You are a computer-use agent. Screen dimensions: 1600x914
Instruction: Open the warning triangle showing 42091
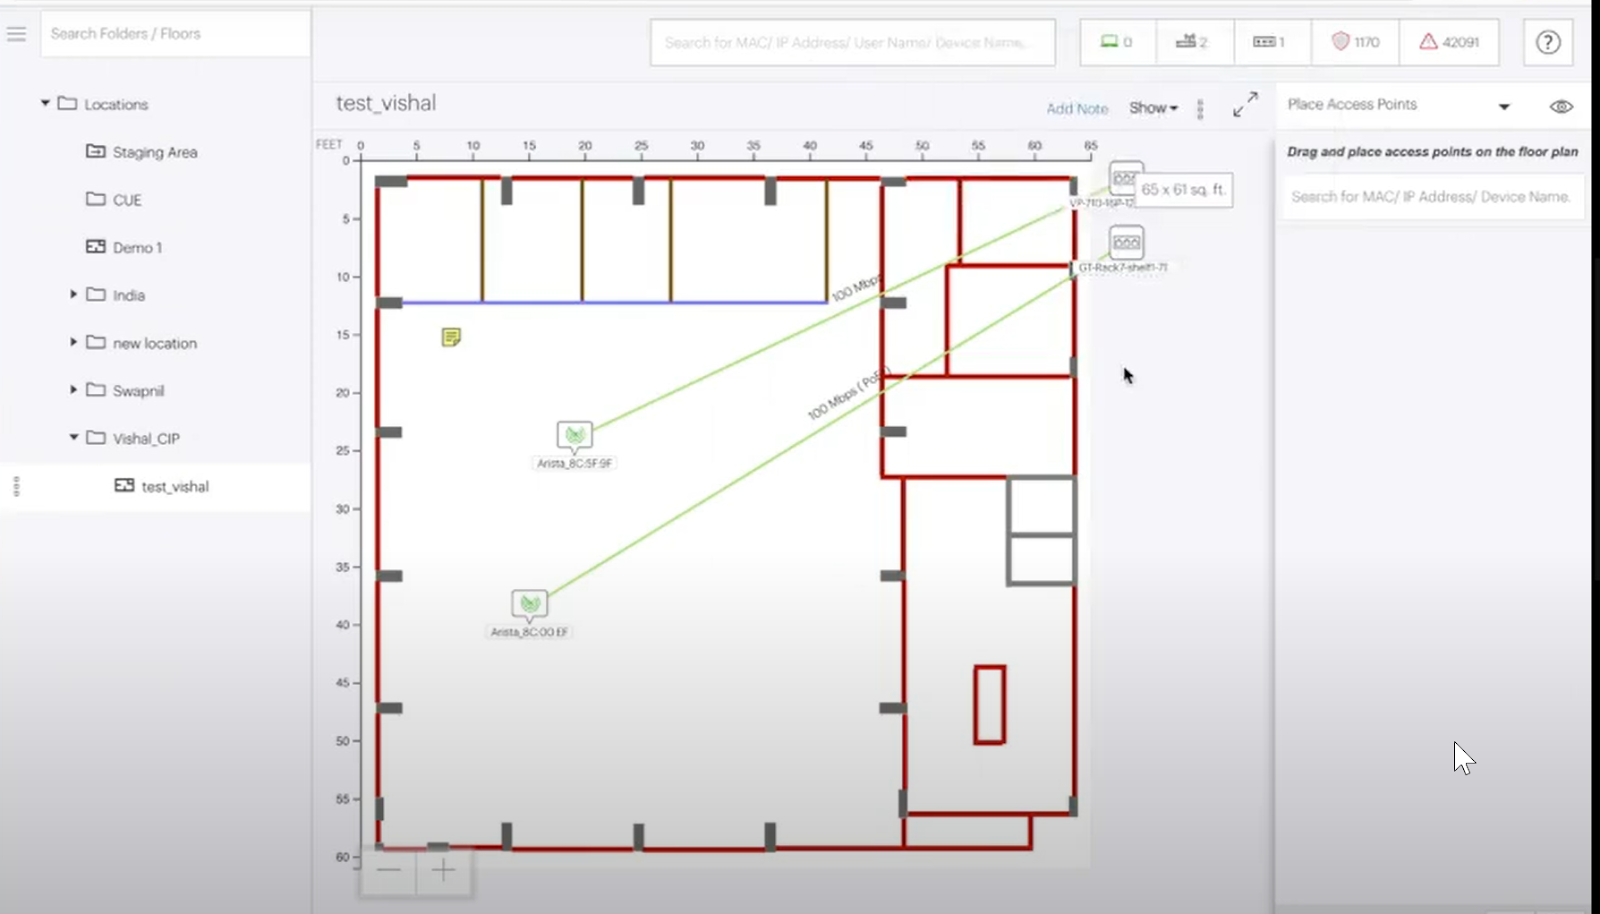pos(1448,42)
